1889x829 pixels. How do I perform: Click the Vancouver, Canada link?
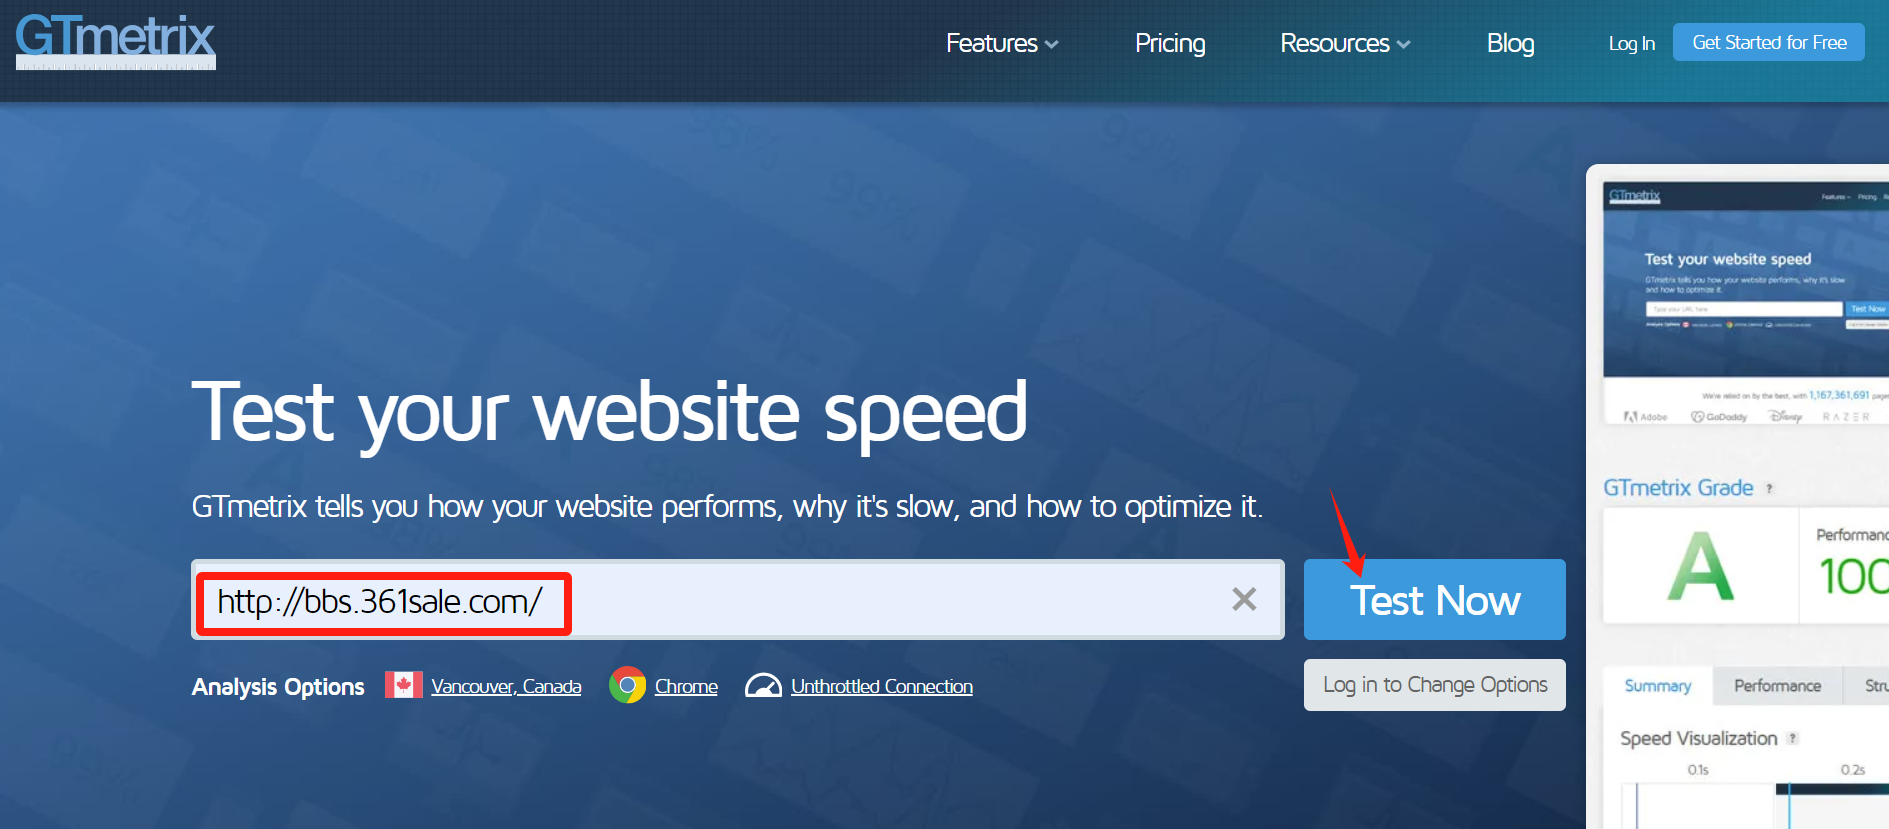point(506,686)
